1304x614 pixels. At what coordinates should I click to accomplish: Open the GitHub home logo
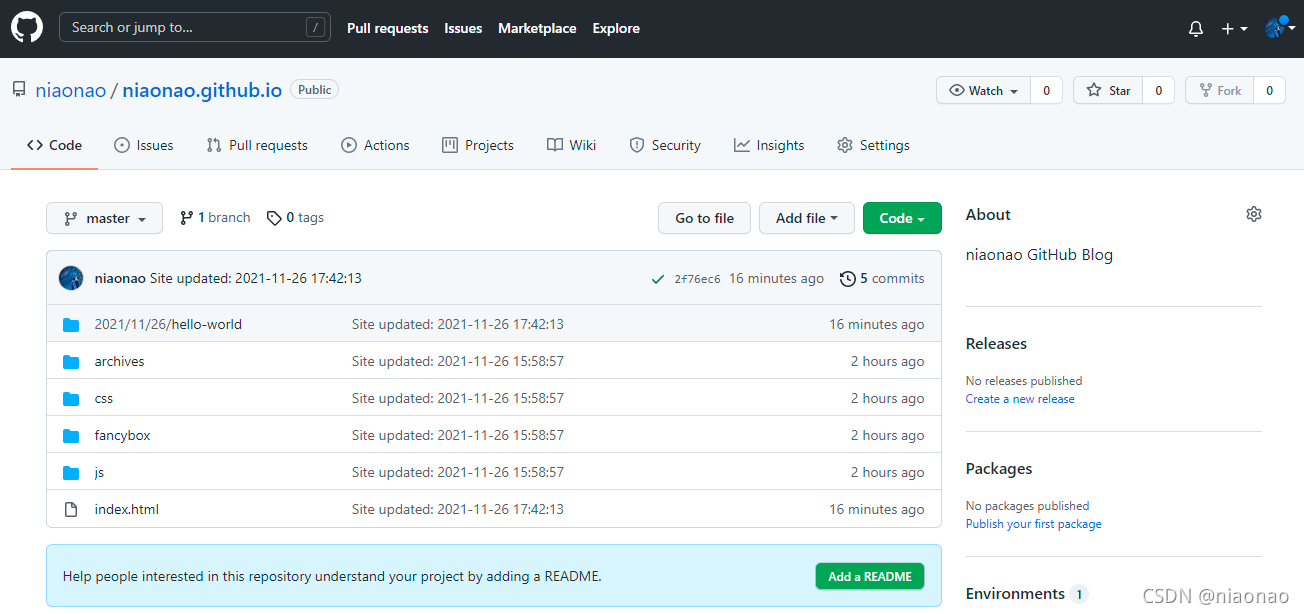pyautogui.click(x=27, y=28)
